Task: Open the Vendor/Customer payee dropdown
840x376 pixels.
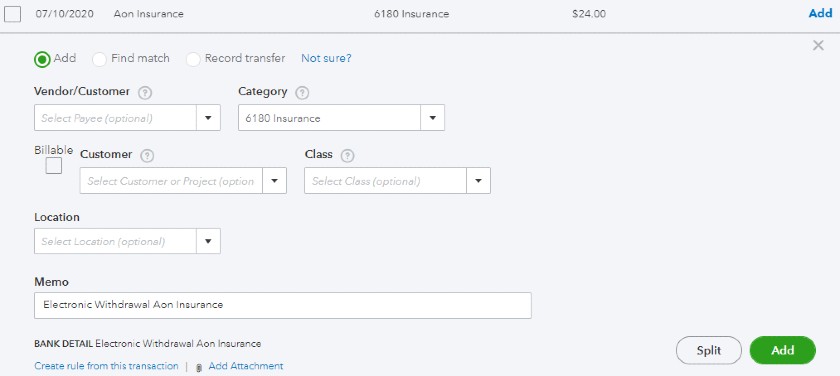Action: coord(208,118)
